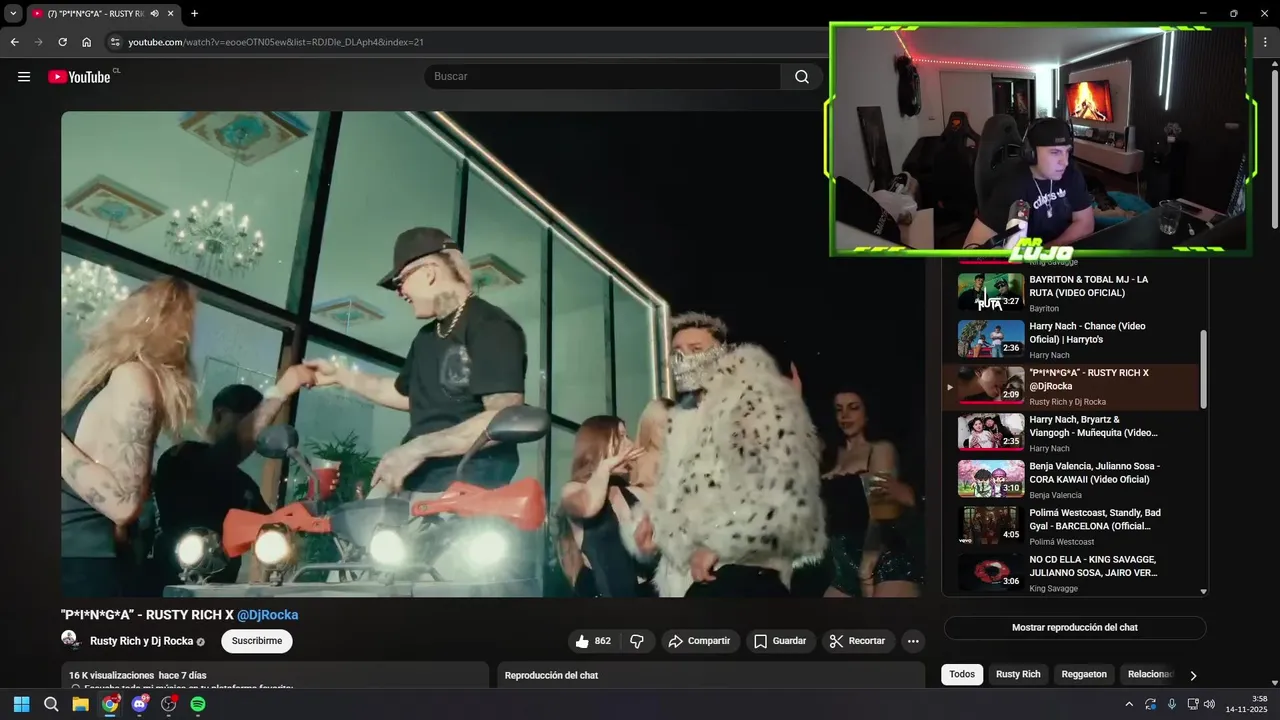Subscribe via the Suscribirme button
Image resolution: width=1280 pixels, height=720 pixels.
(257, 641)
